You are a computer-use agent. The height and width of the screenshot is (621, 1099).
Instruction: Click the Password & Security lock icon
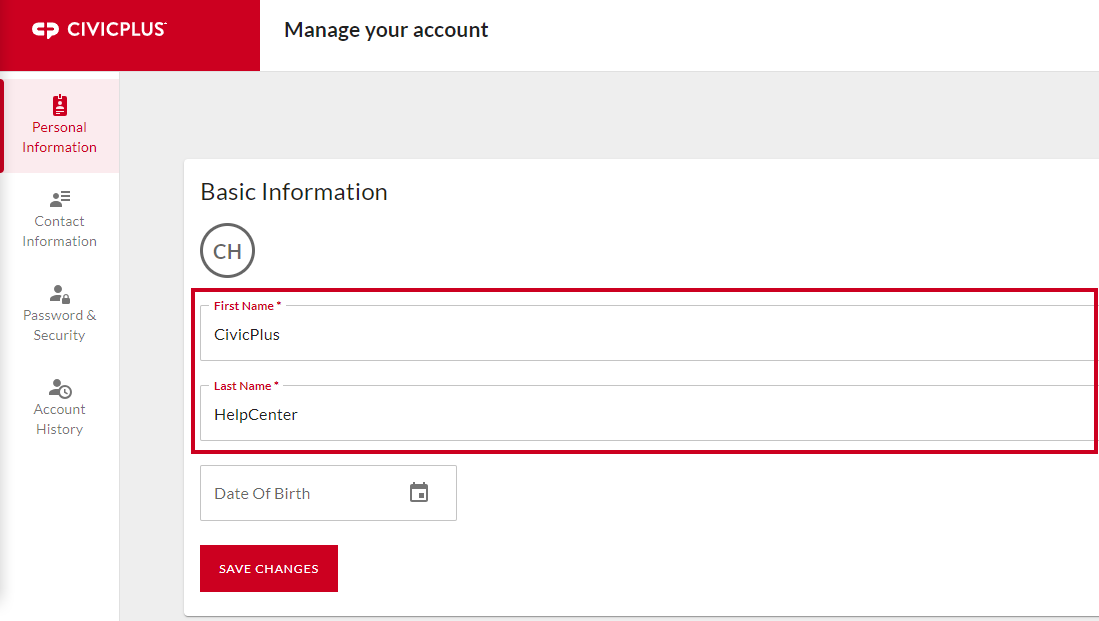(x=60, y=293)
